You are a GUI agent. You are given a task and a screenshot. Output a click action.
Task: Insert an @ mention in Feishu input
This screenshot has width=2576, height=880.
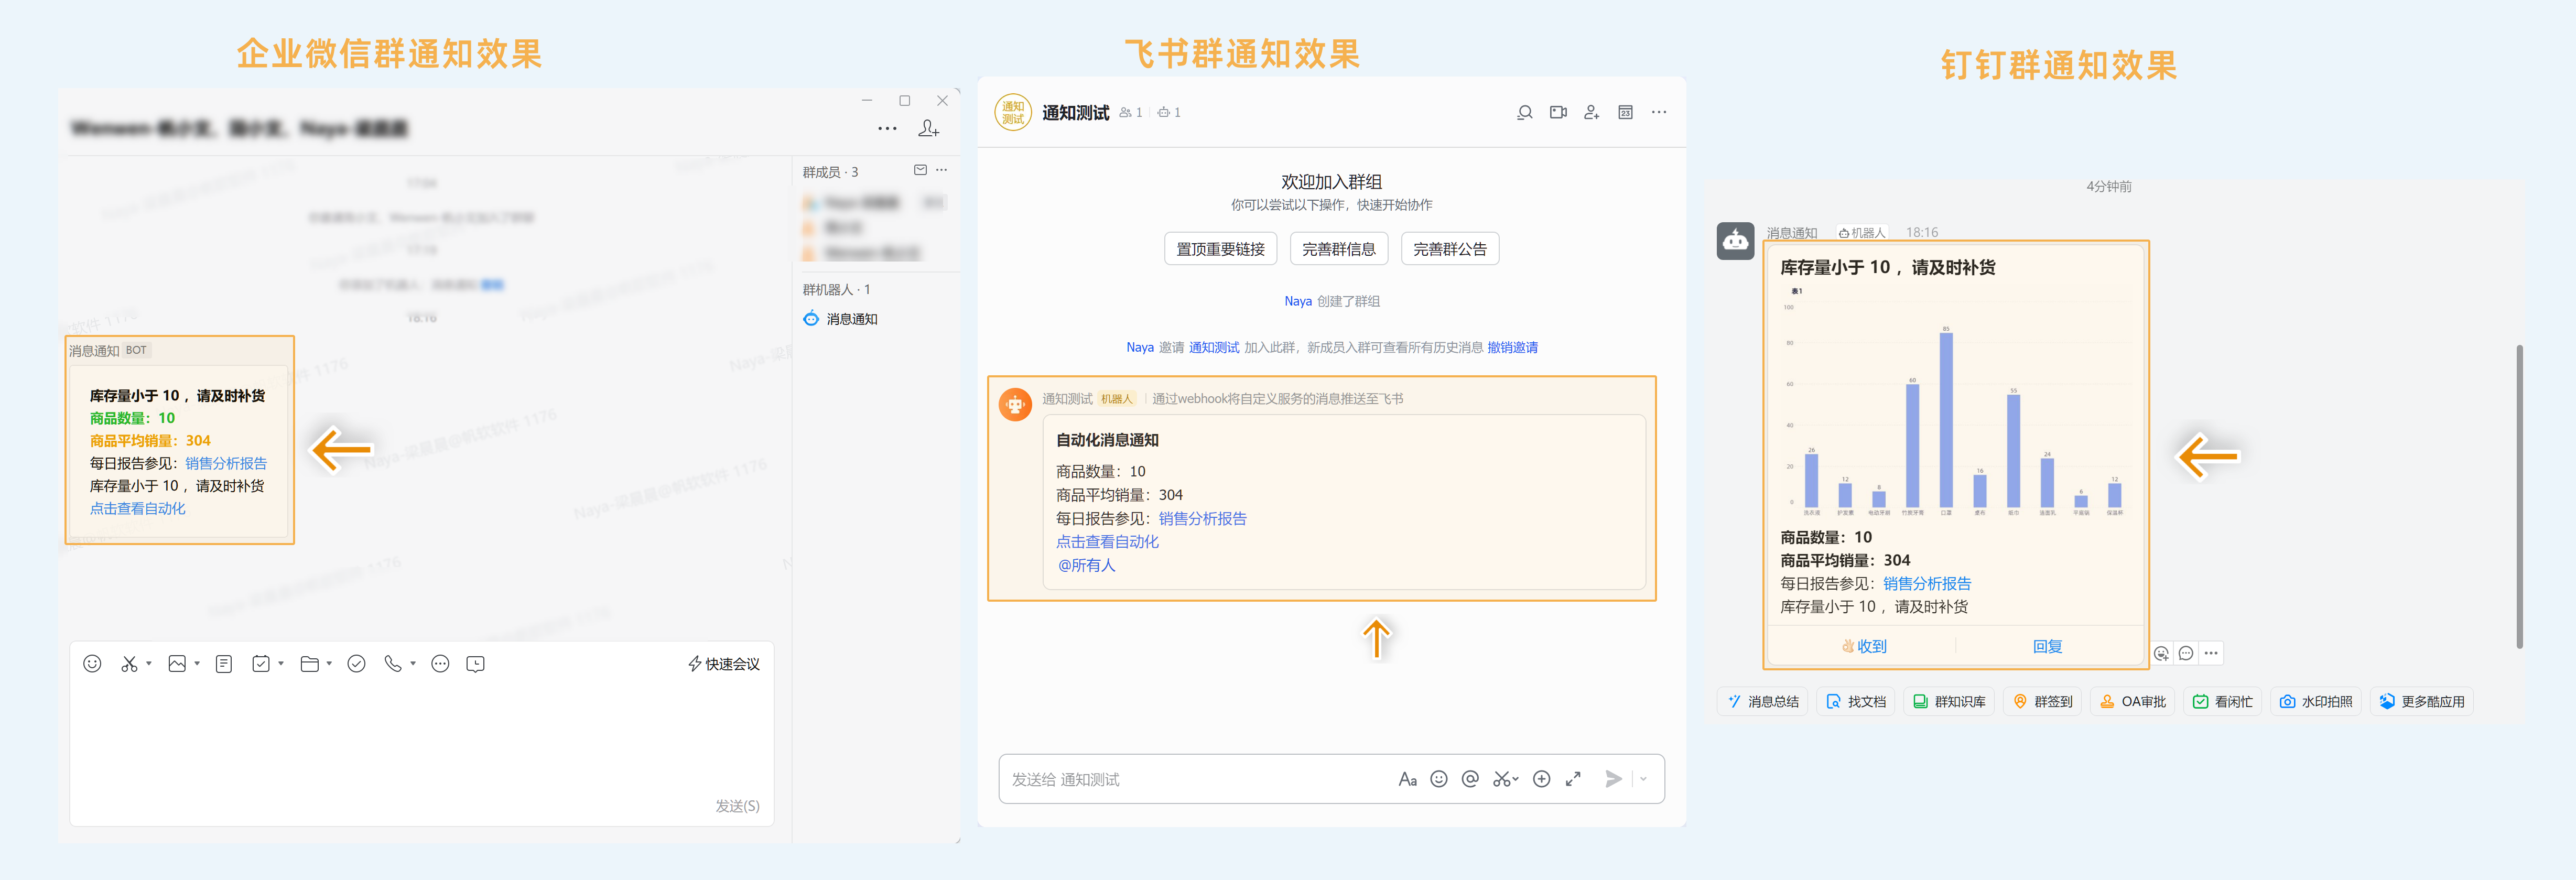1470,779
